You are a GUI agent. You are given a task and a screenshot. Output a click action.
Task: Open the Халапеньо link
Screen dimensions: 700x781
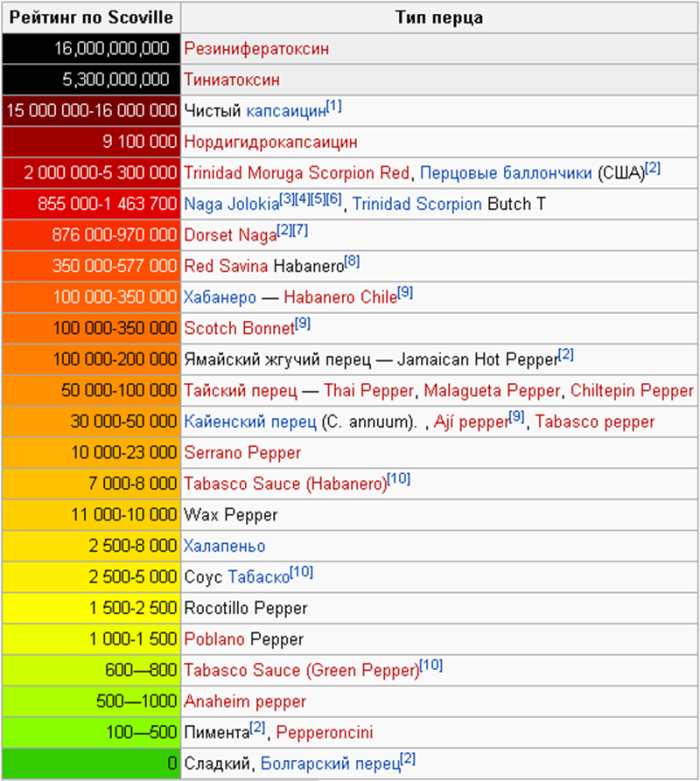coord(224,546)
